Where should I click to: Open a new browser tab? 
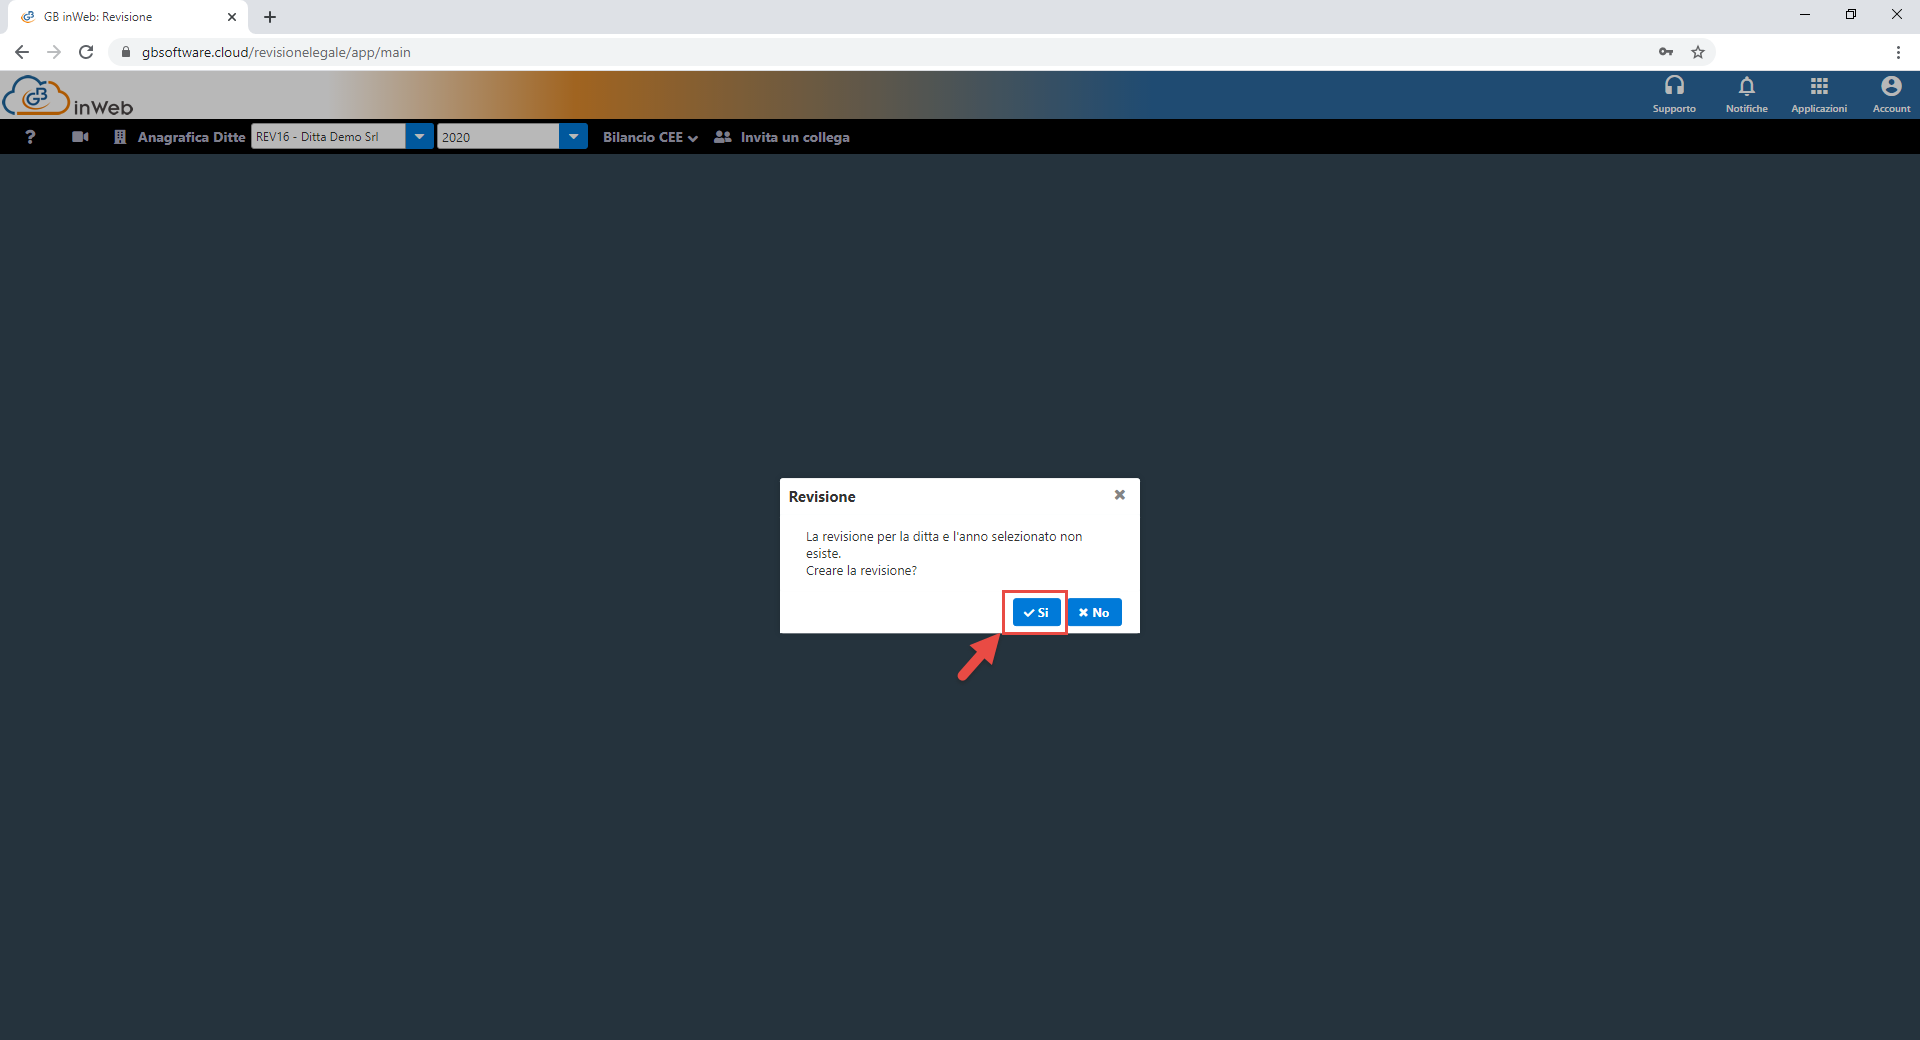(270, 17)
